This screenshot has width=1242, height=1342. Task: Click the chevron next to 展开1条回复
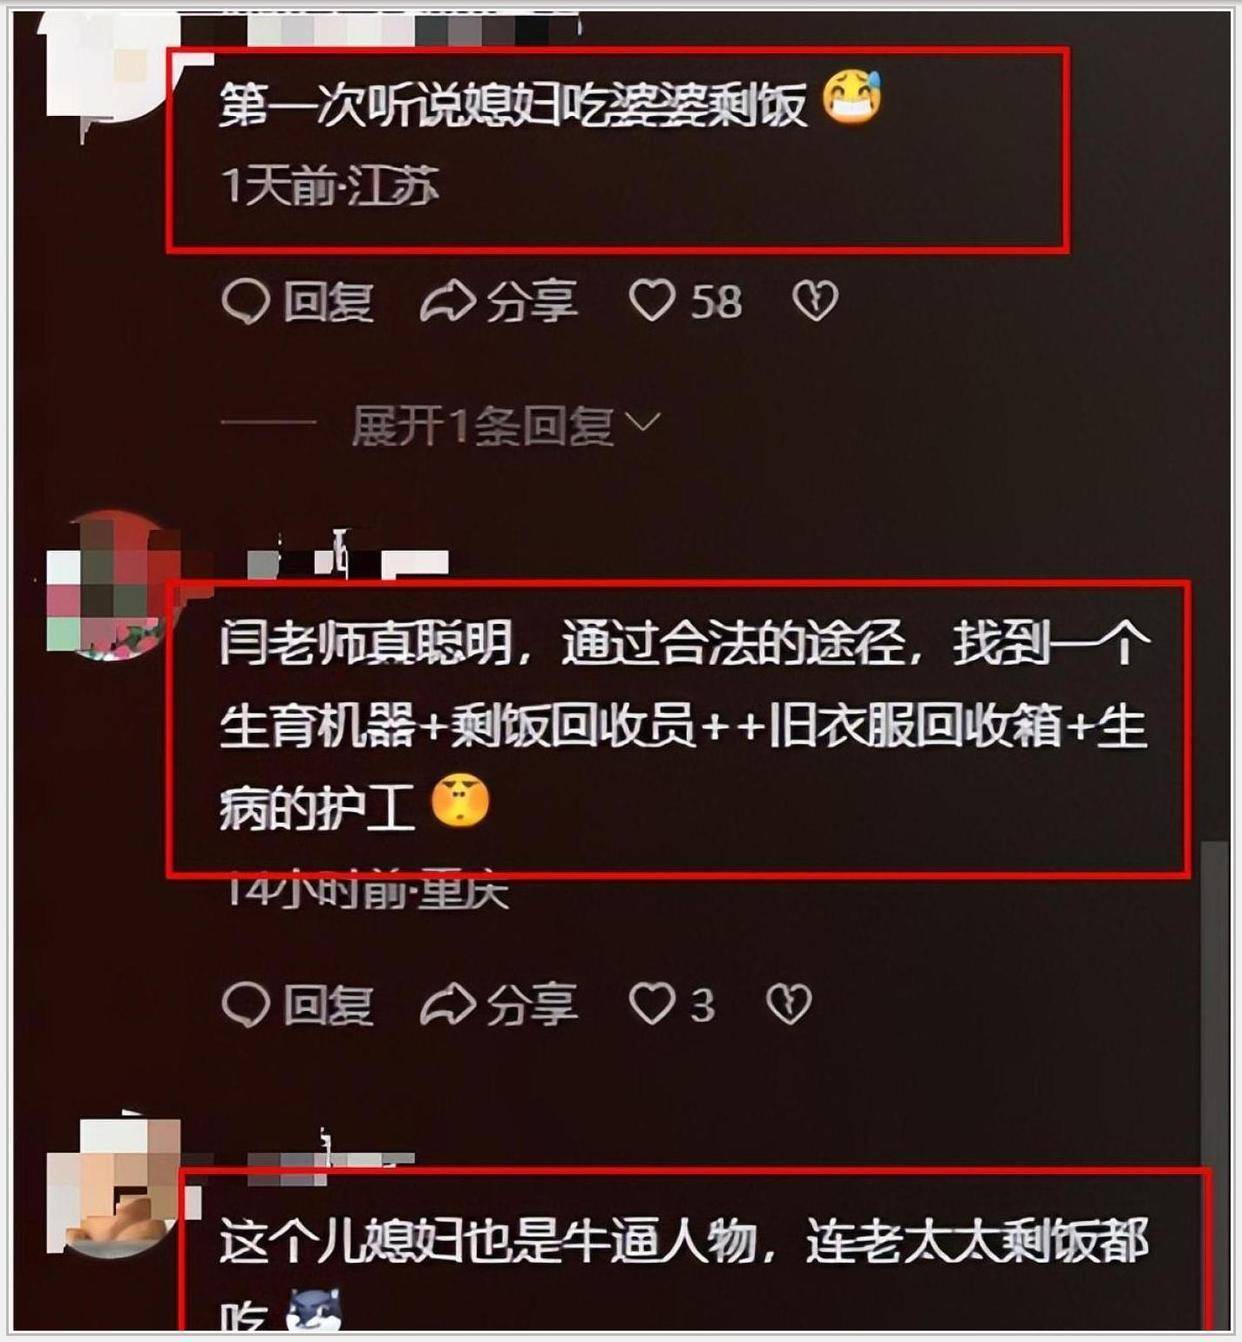[x=642, y=425]
